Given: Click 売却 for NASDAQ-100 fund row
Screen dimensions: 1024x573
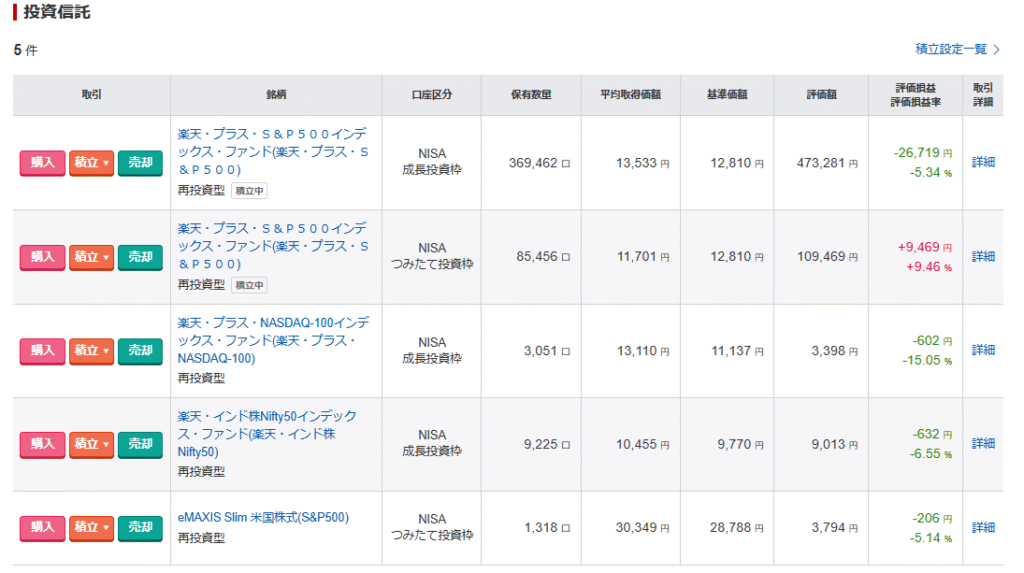Looking at the screenshot, I should 140,351.
